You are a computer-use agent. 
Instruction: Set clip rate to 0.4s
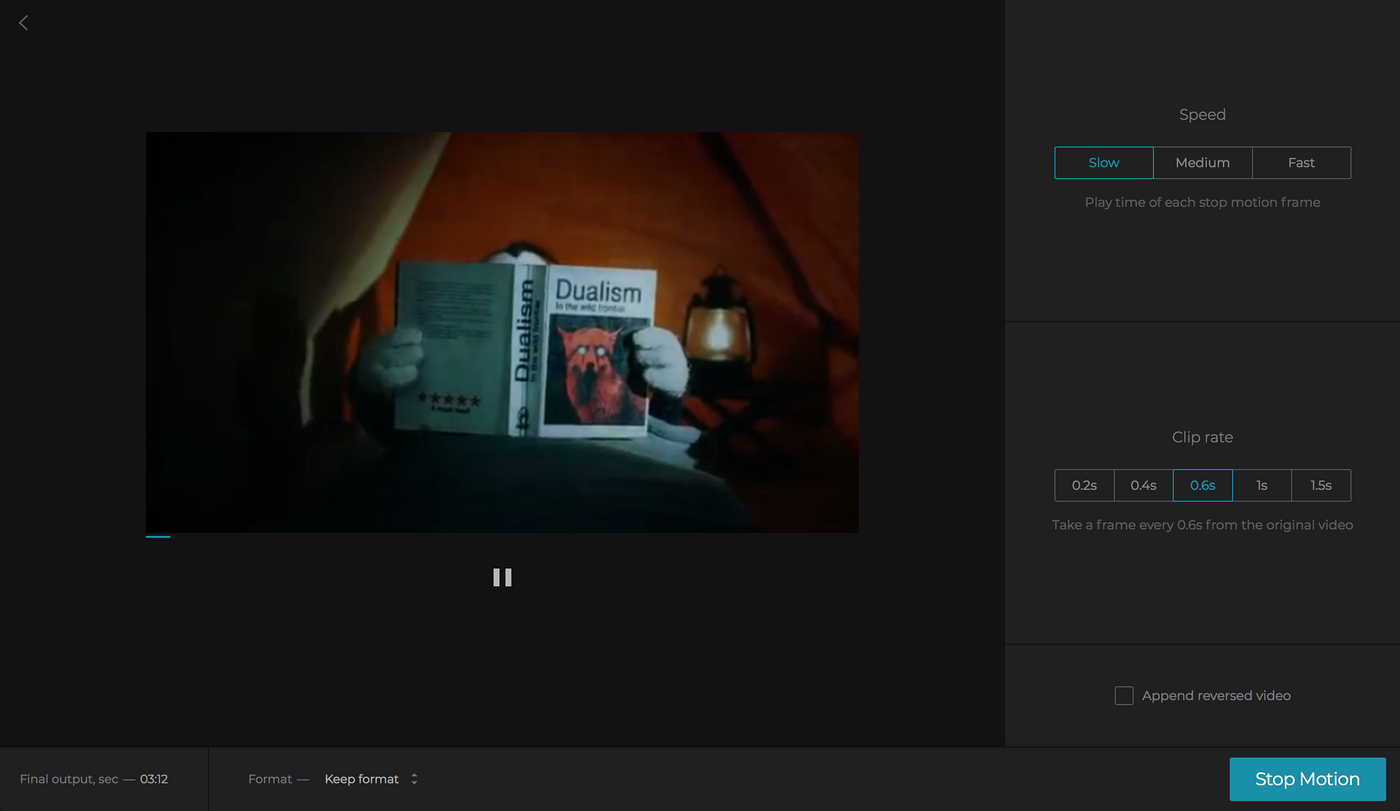click(1143, 485)
